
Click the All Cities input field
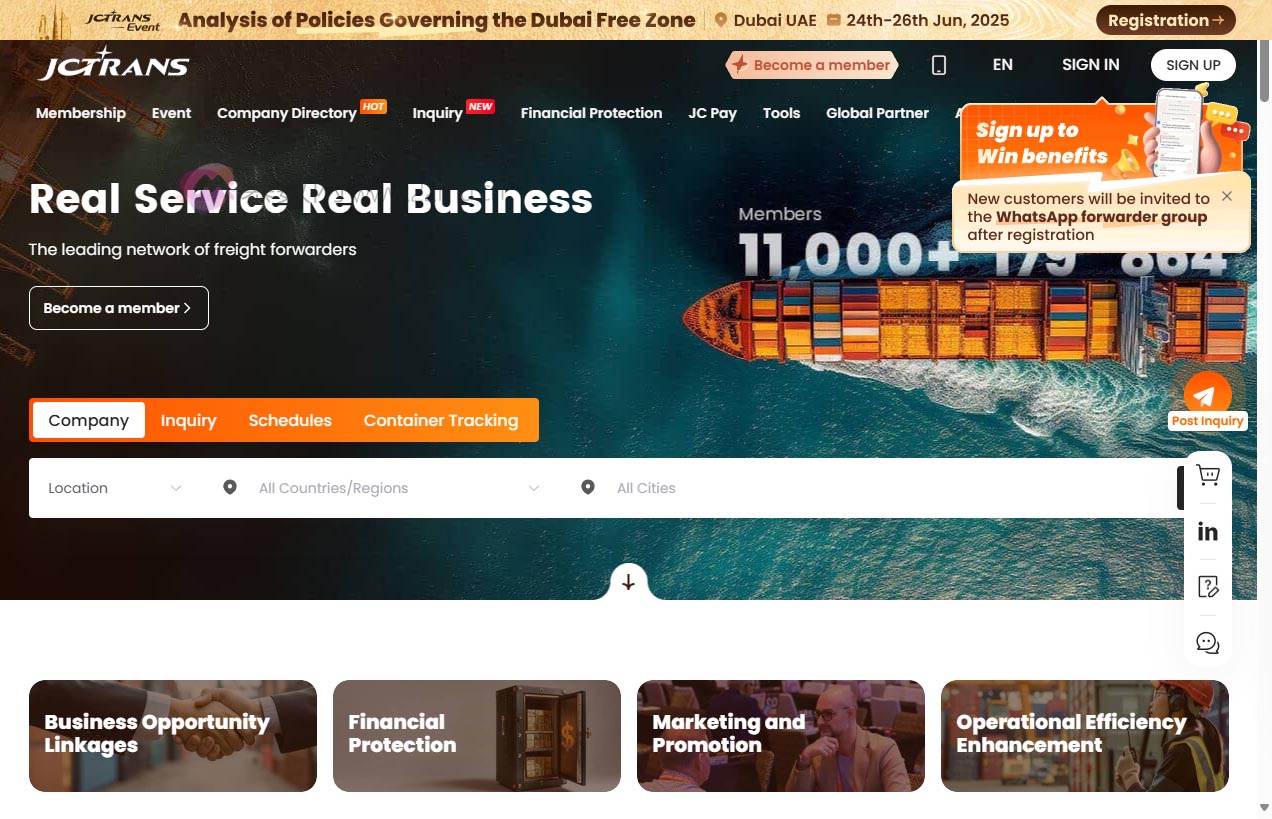coord(870,488)
